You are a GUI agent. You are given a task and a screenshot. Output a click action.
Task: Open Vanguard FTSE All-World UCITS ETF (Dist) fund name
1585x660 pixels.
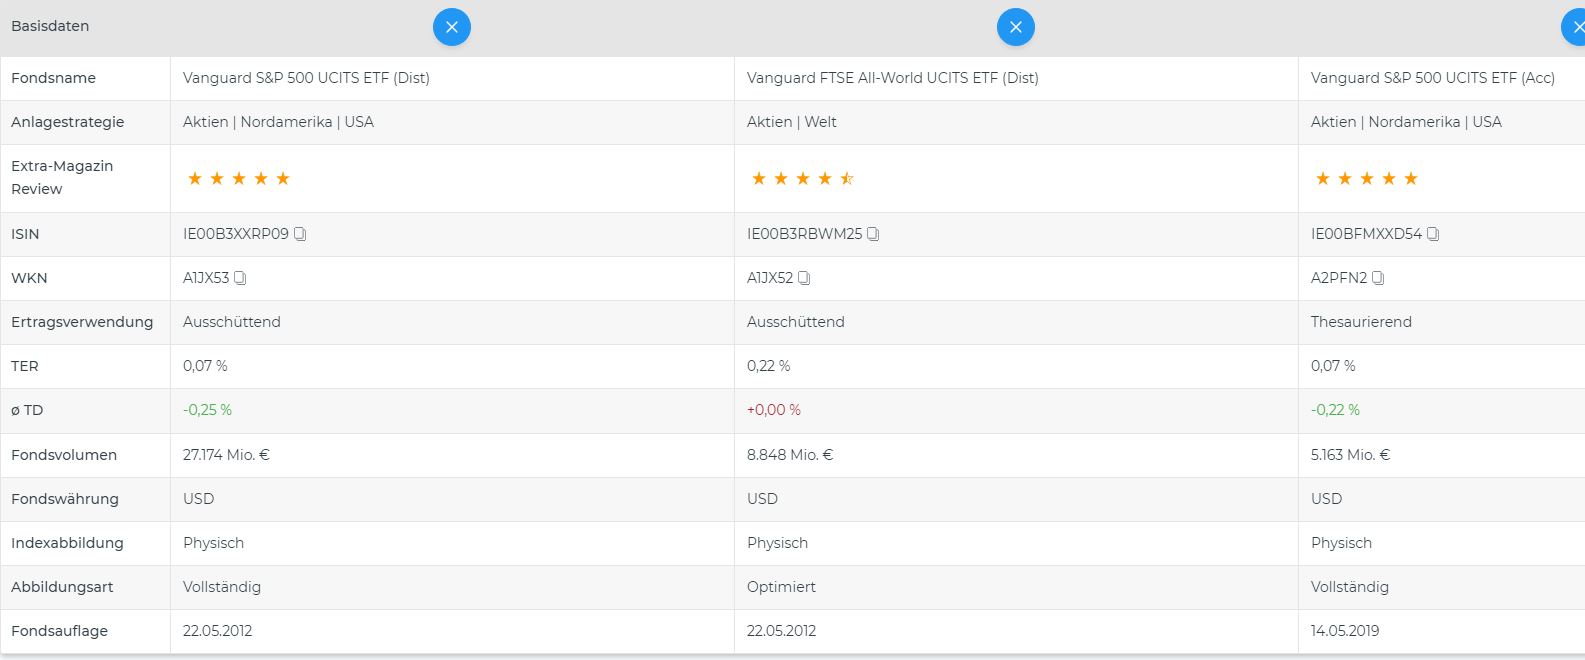(x=893, y=78)
